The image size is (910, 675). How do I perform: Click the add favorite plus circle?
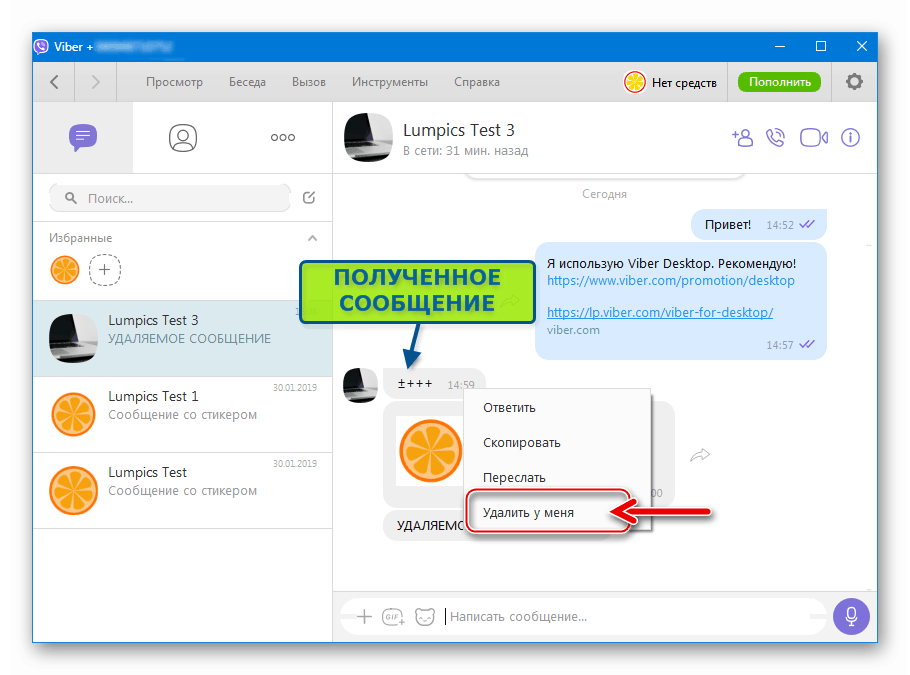tap(104, 270)
